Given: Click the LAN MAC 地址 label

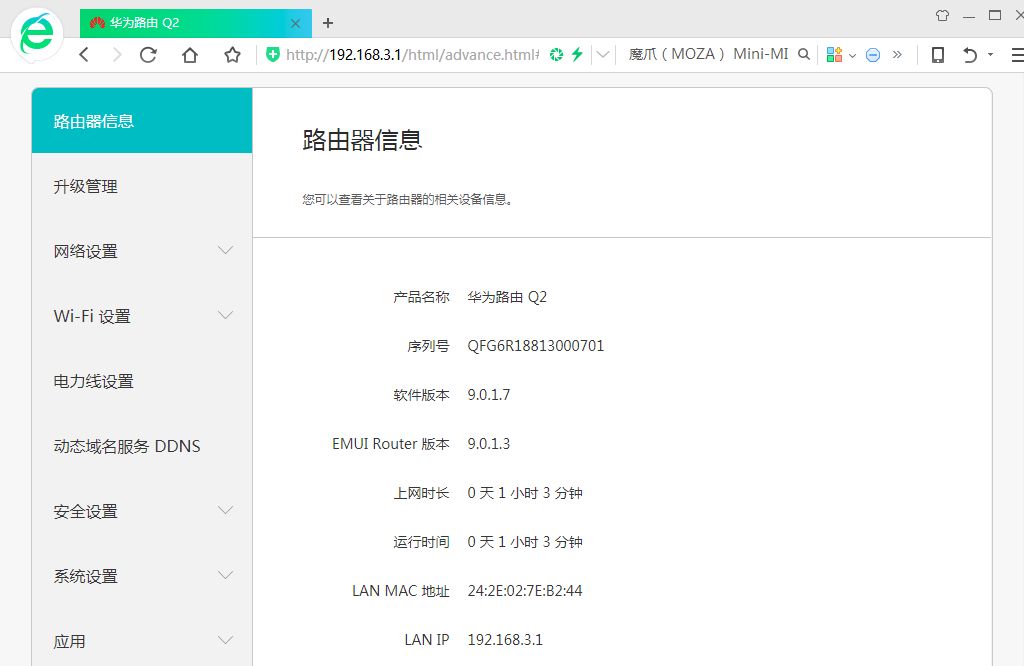Looking at the screenshot, I should pyautogui.click(x=401, y=591).
